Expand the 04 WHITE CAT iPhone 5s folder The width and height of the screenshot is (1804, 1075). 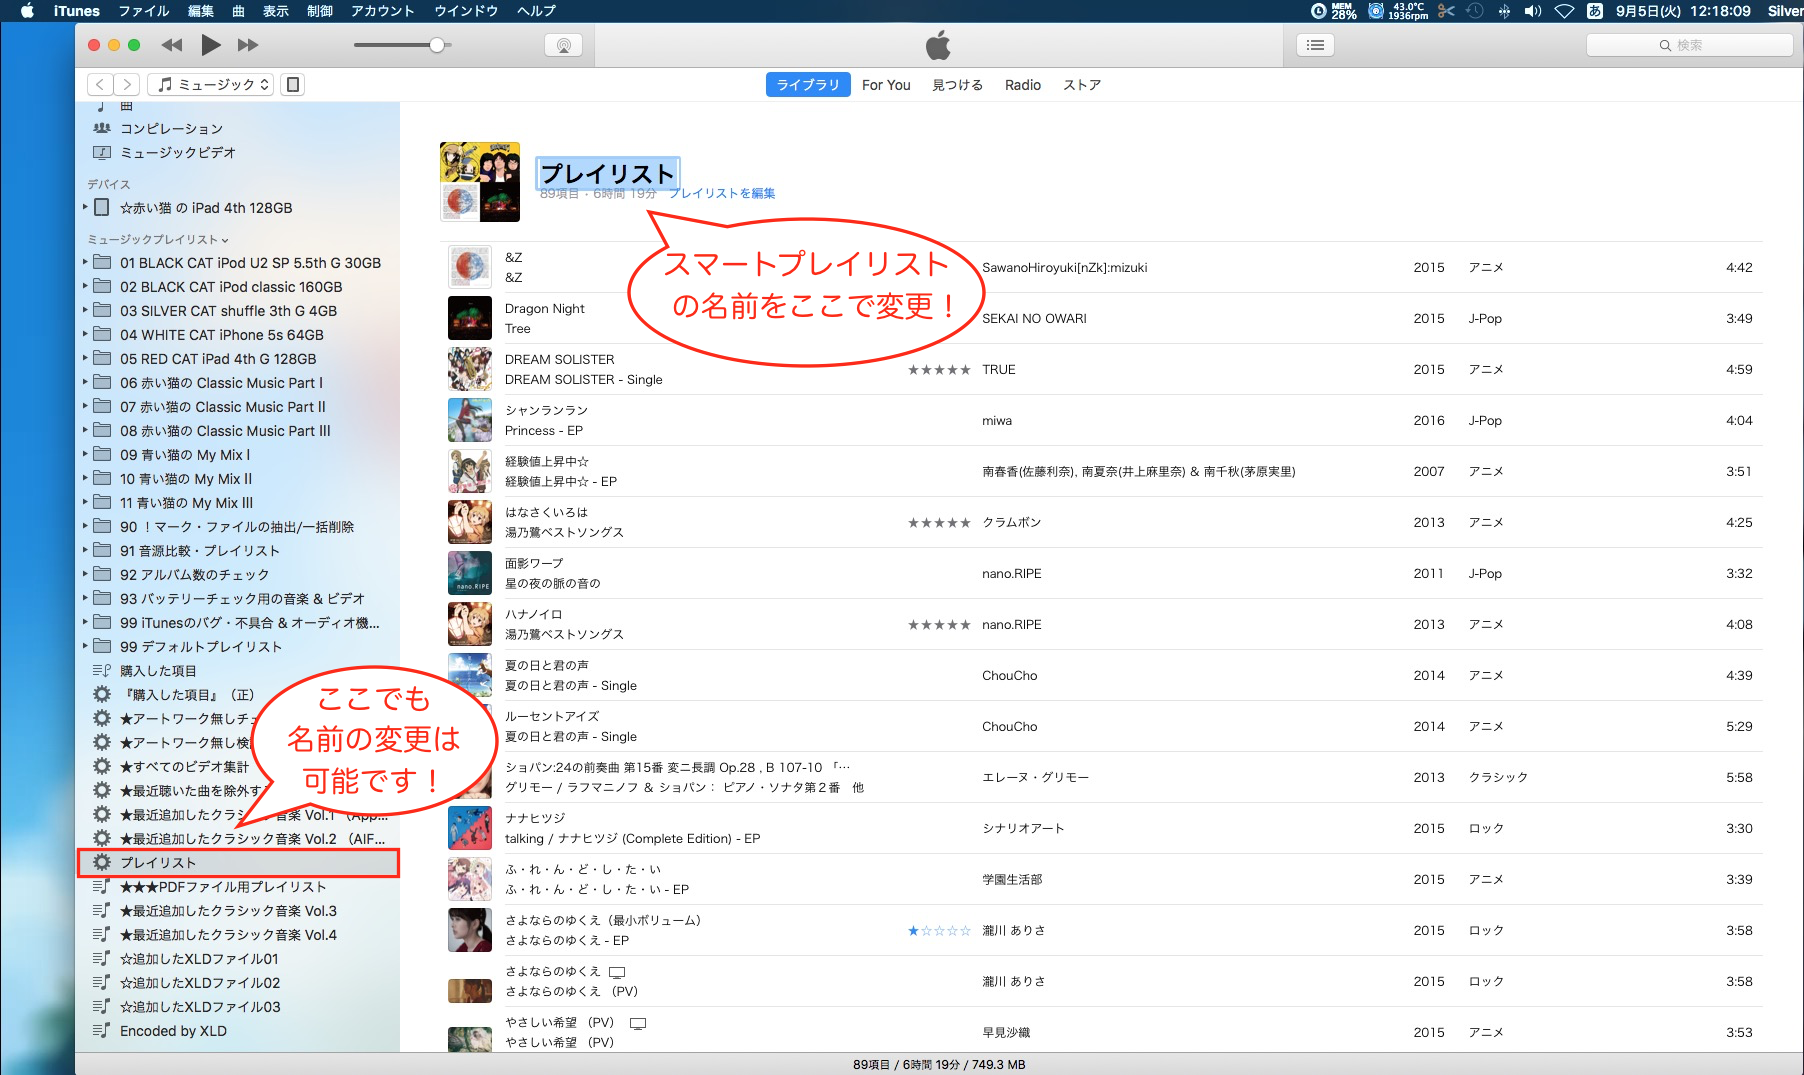(x=85, y=335)
